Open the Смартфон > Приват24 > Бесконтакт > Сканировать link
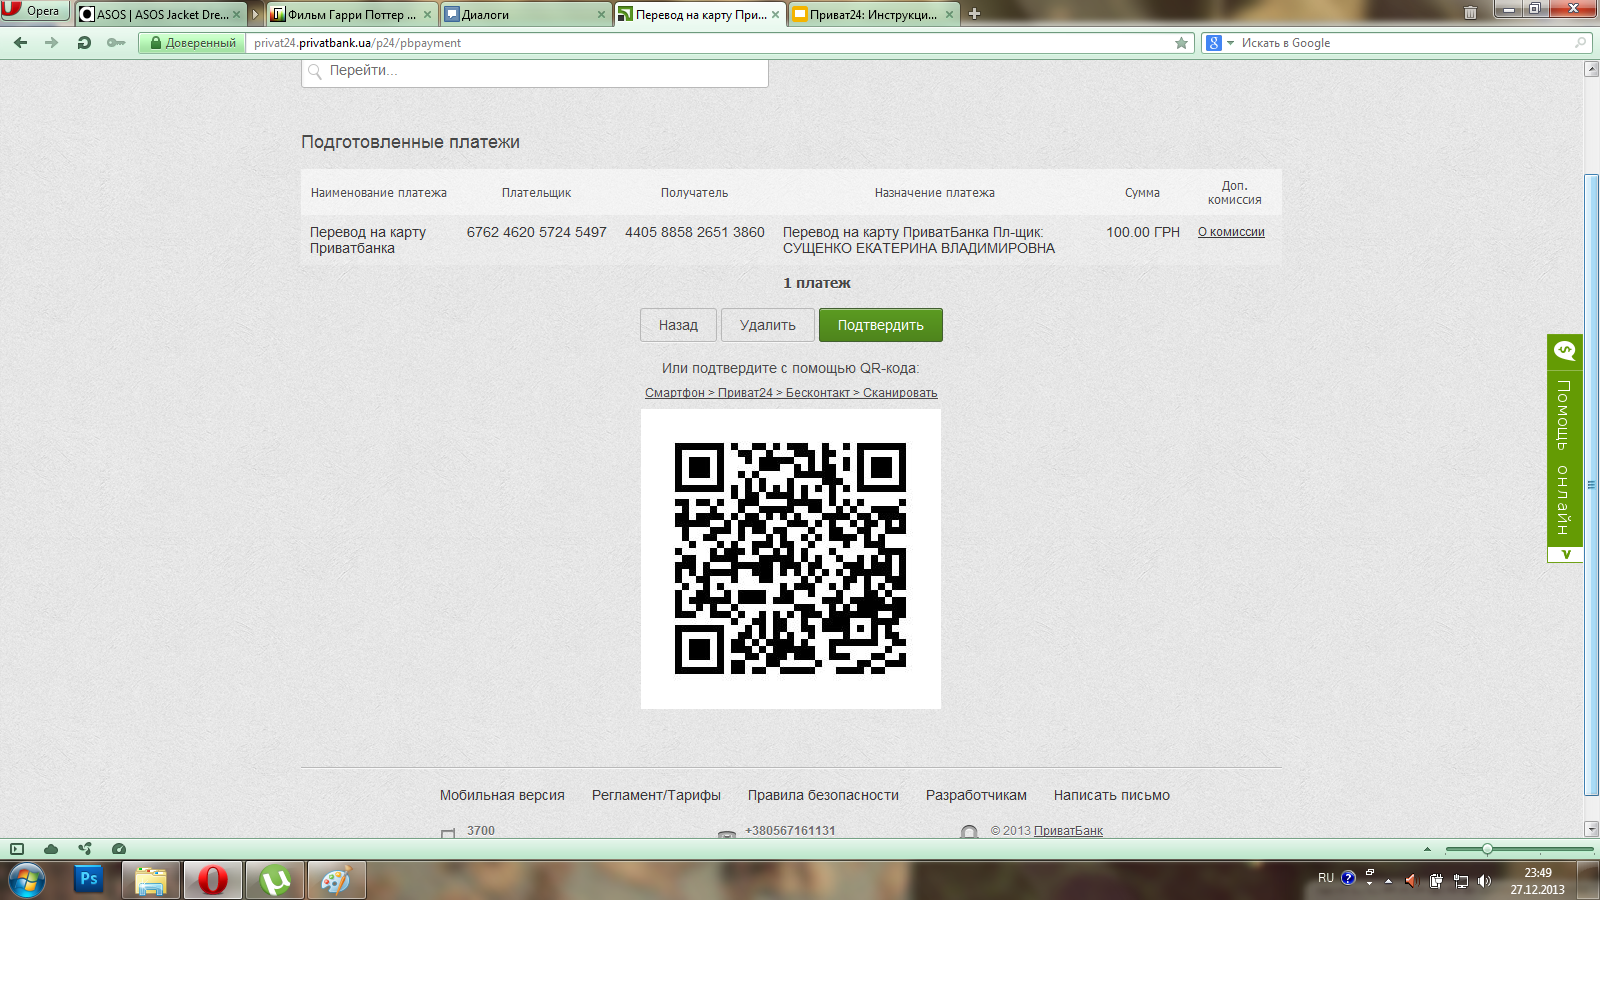The image size is (1600, 994). coord(791,393)
